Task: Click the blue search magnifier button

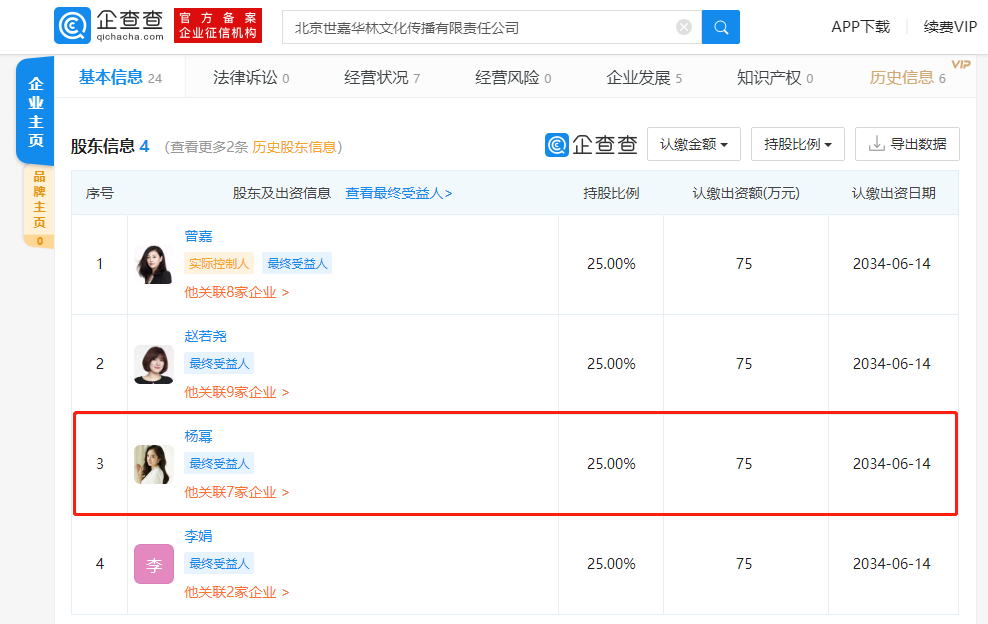Action: click(x=721, y=27)
